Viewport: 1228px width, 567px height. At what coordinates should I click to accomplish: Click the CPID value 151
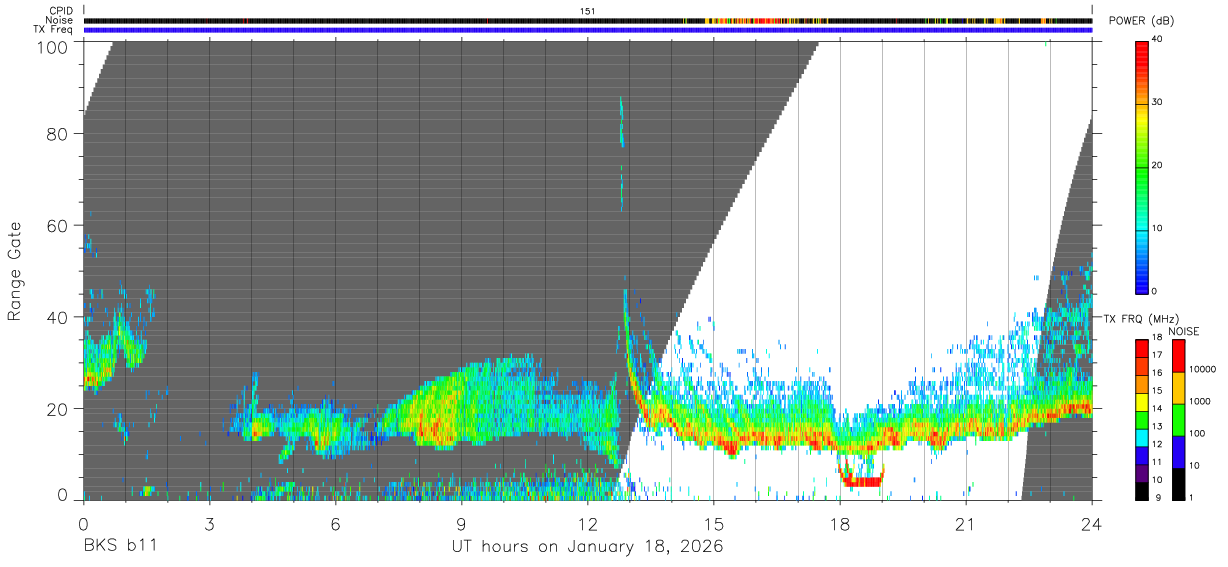pos(587,11)
